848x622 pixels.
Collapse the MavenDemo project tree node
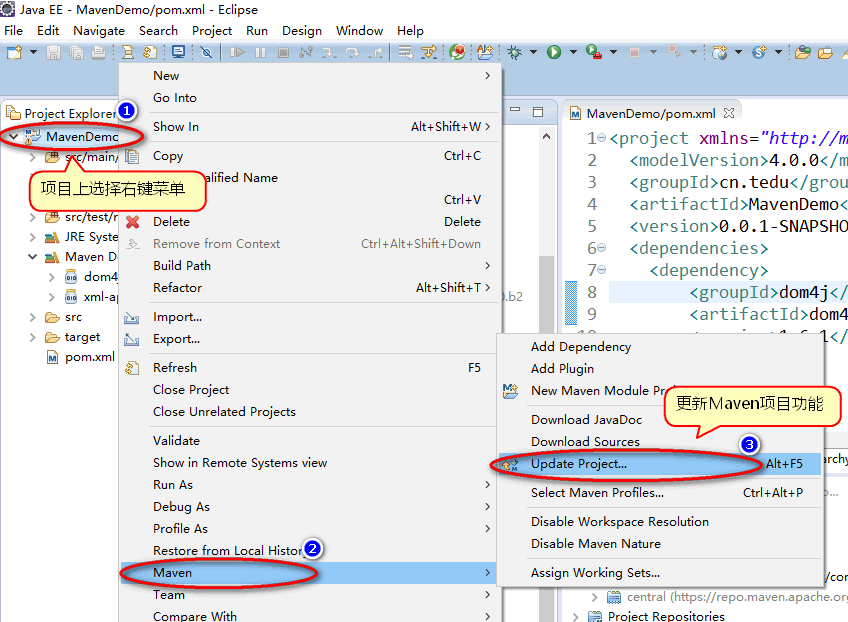click(13, 136)
